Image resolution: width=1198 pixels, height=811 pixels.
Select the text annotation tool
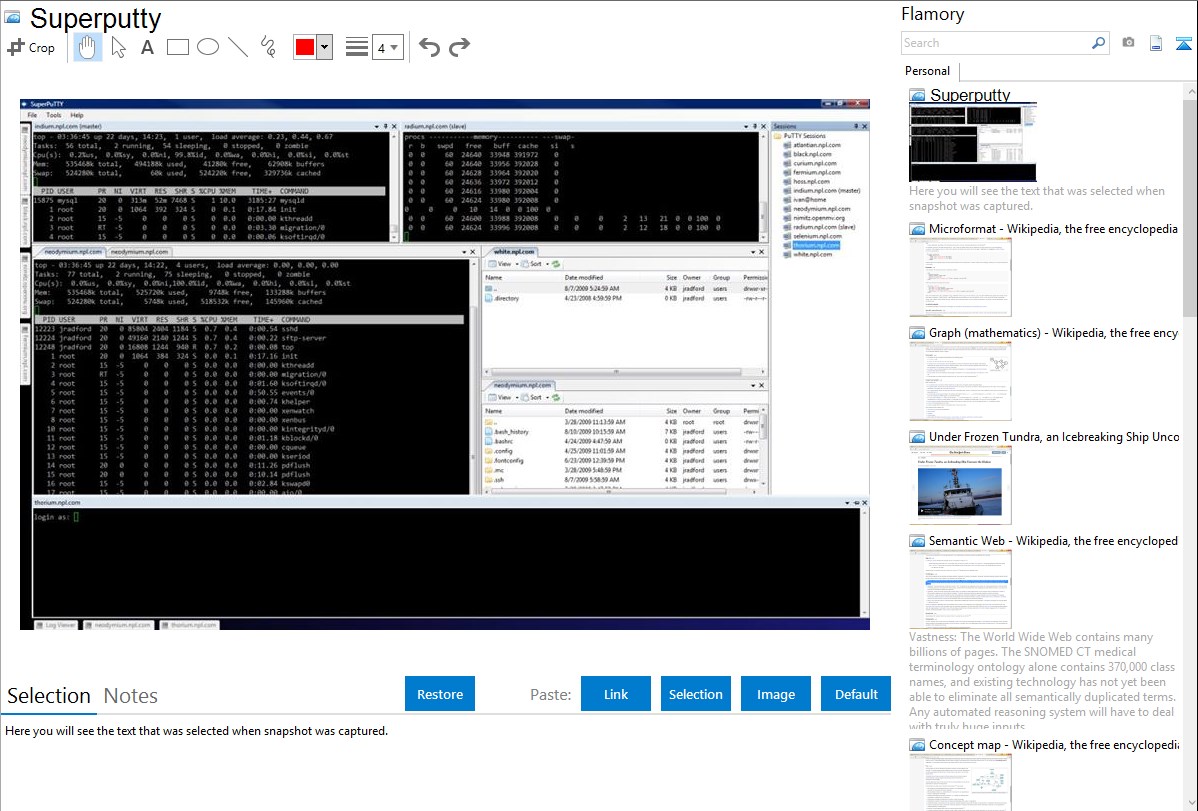(147, 47)
